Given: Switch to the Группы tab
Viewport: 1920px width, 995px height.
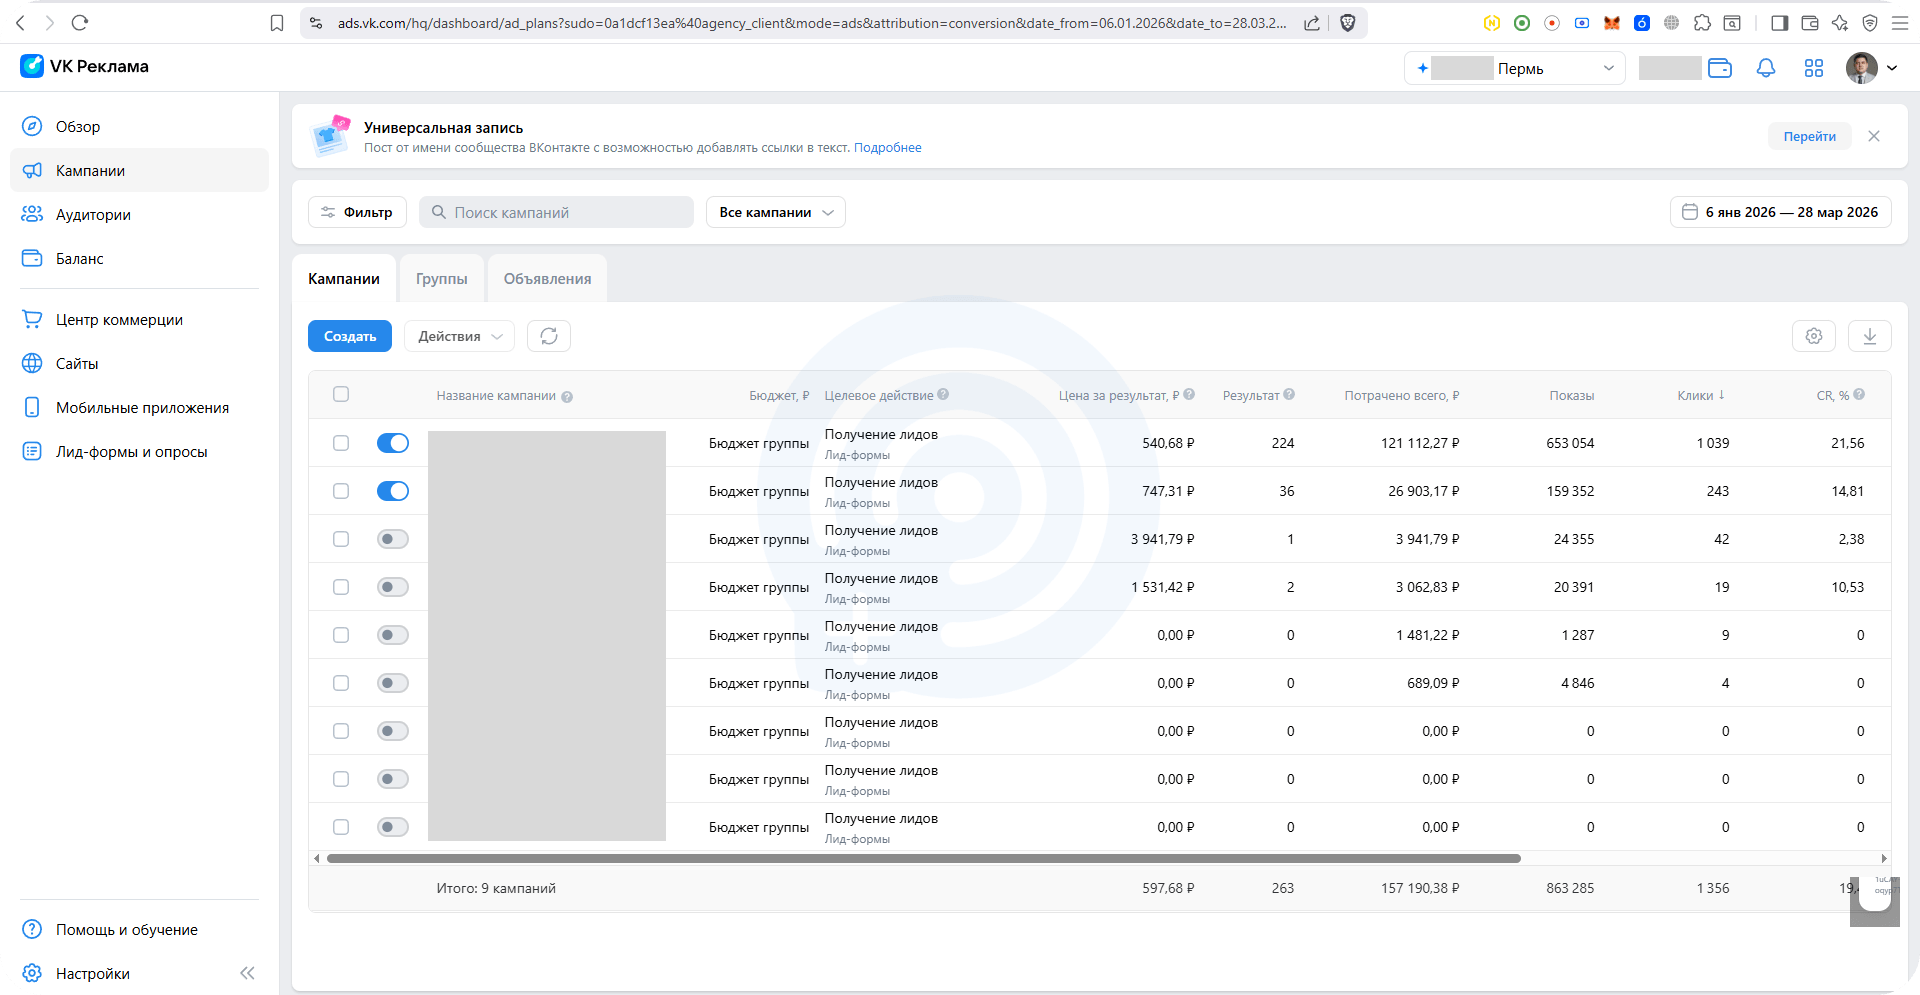Looking at the screenshot, I should pyautogui.click(x=441, y=279).
